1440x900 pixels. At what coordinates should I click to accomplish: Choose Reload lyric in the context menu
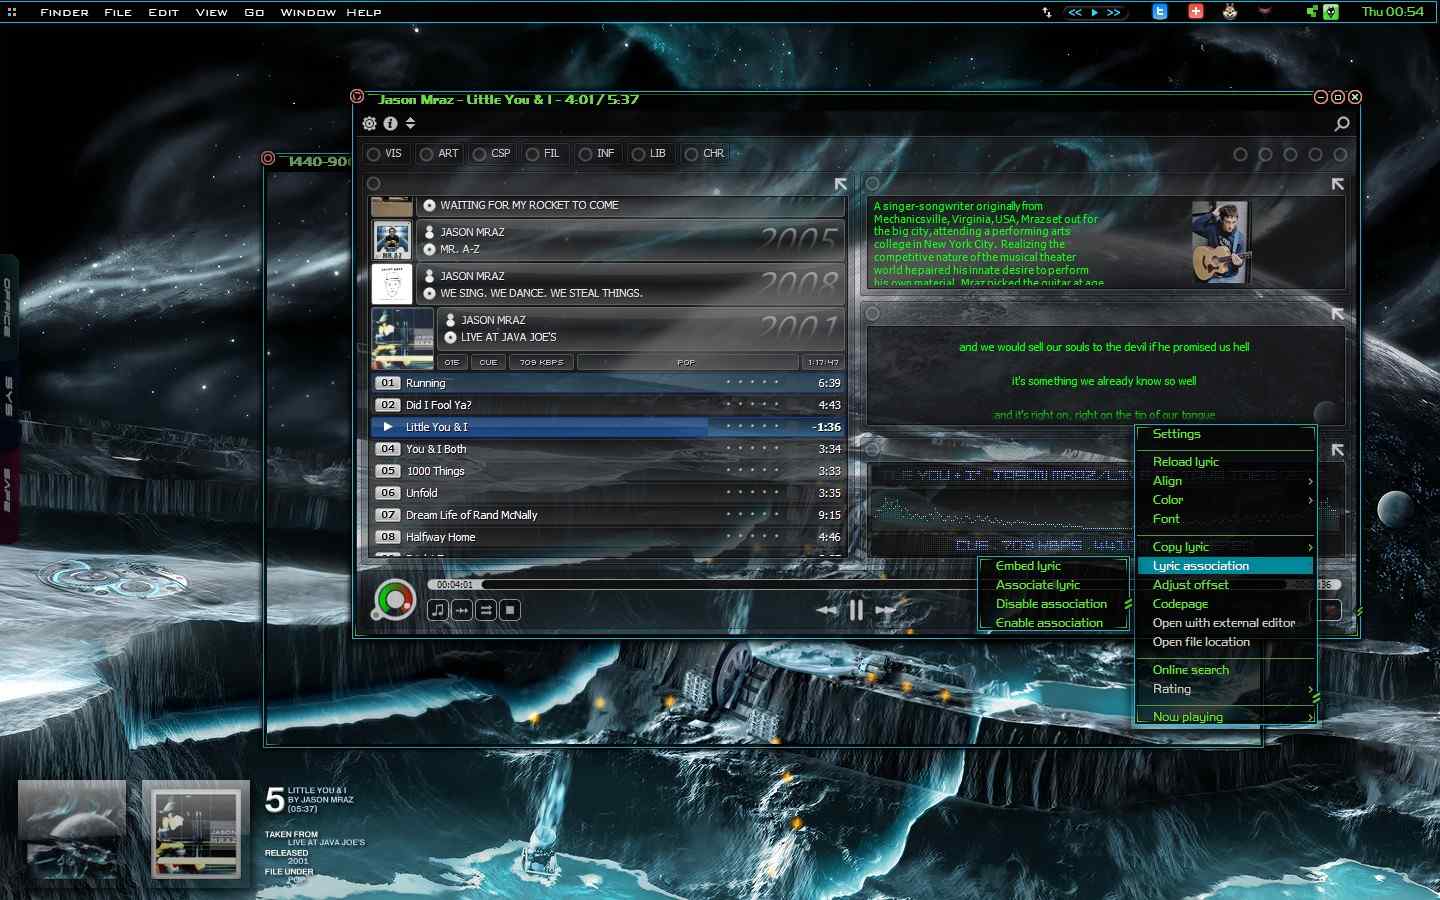click(1226, 462)
